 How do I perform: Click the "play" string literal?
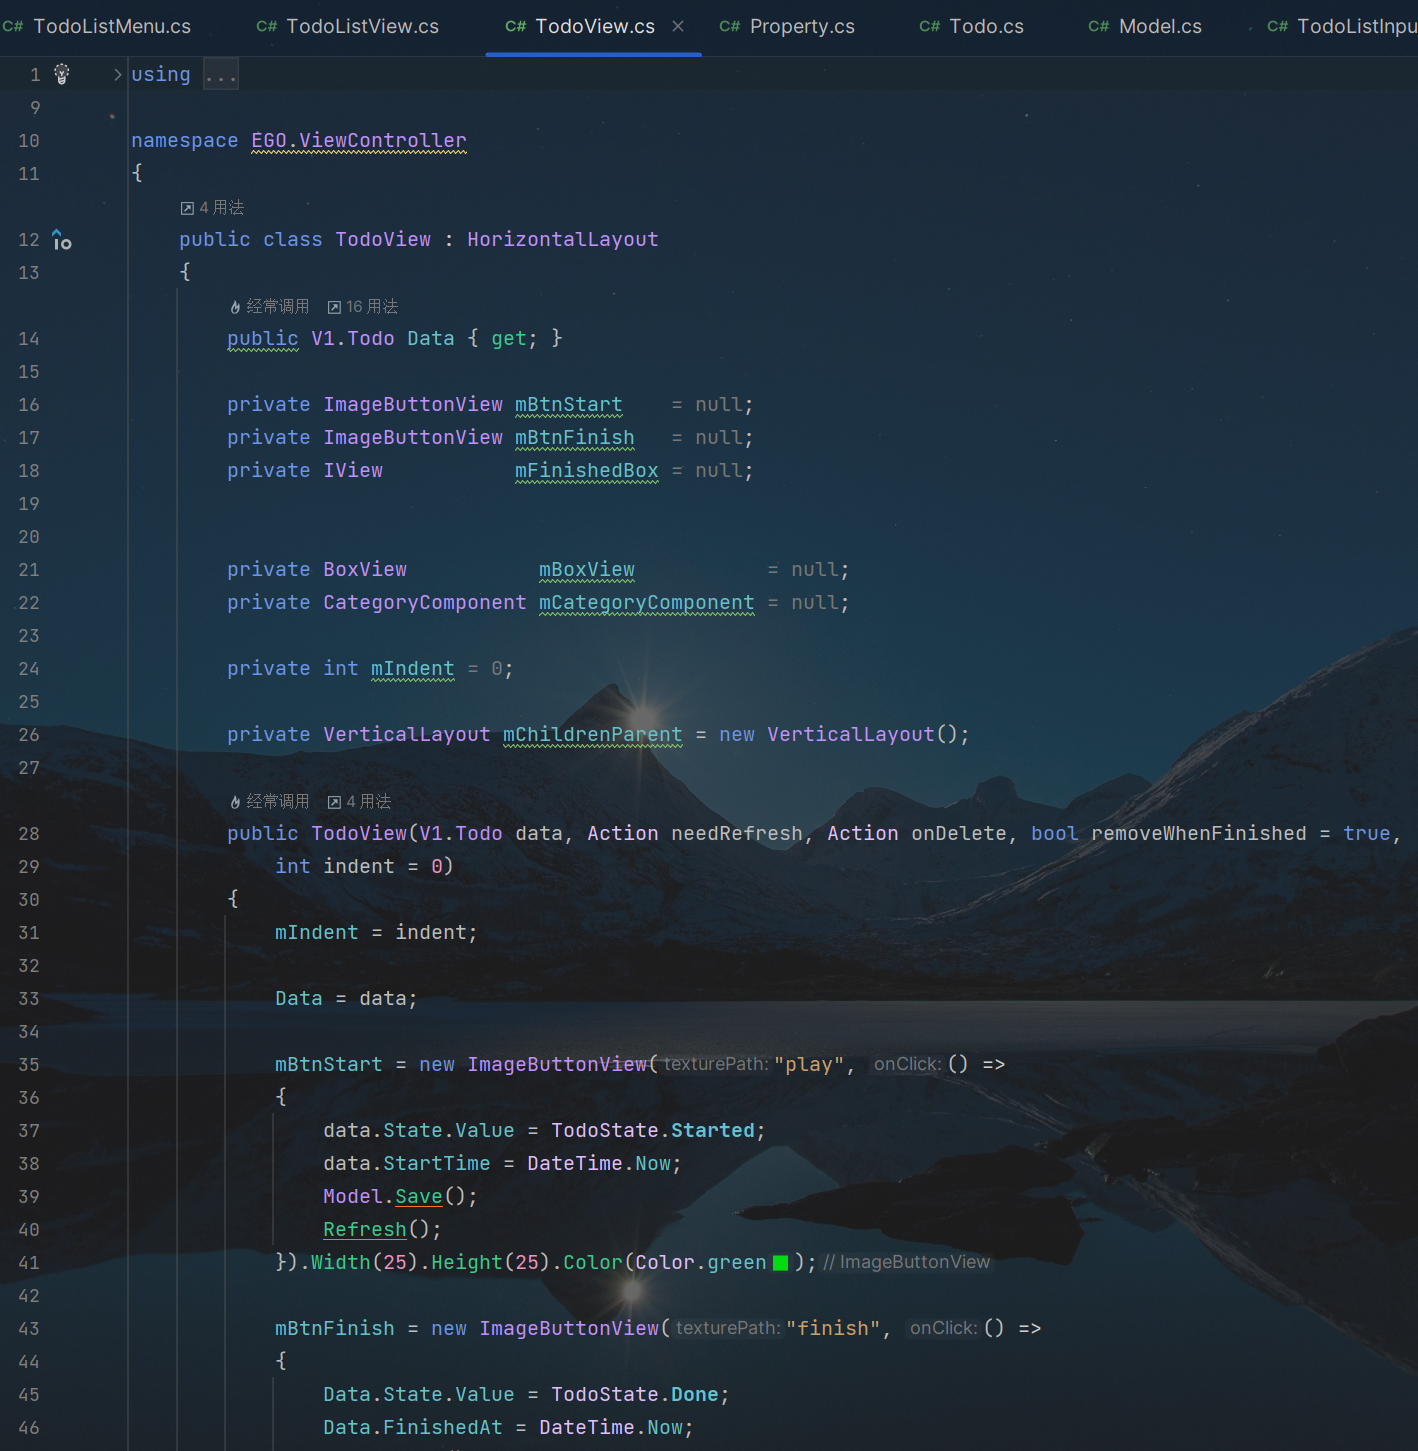tap(809, 1064)
